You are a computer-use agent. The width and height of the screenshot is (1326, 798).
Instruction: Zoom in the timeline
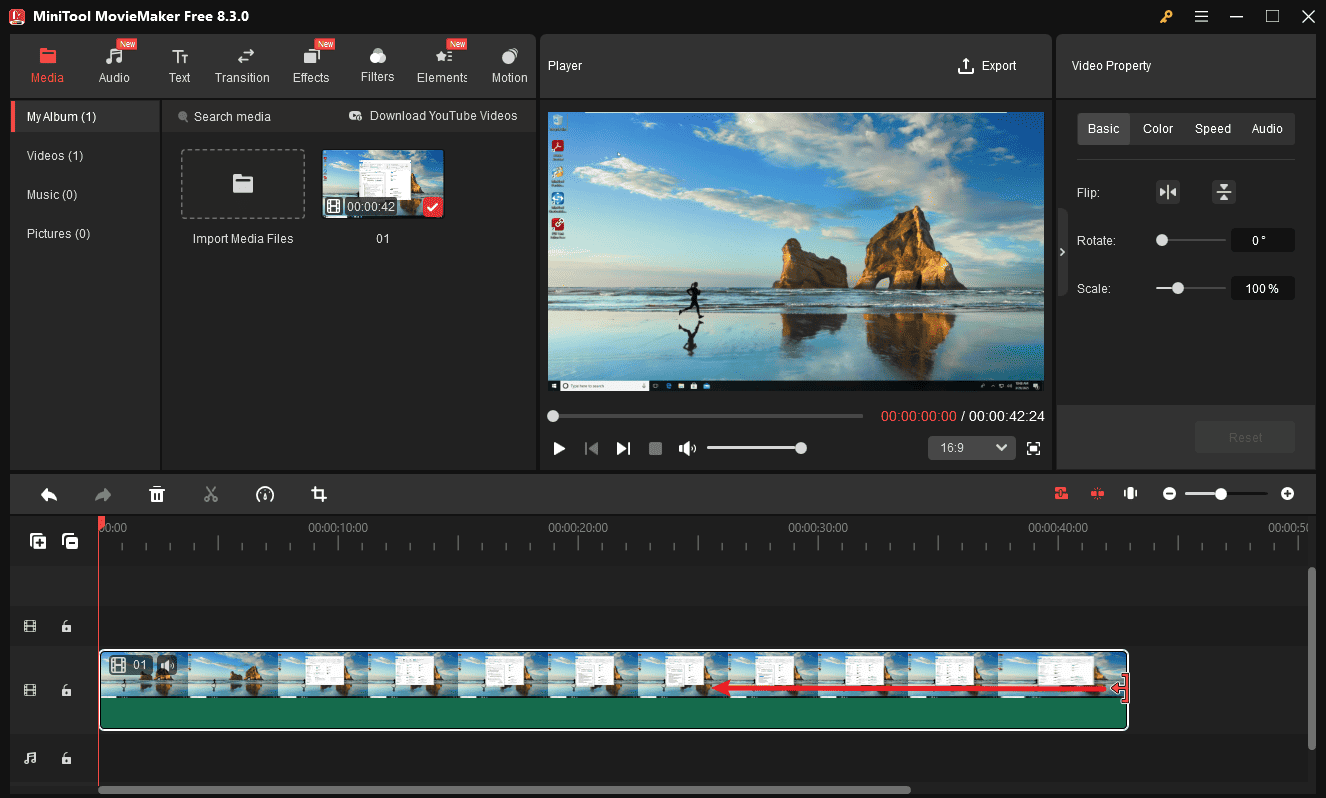(1287, 494)
